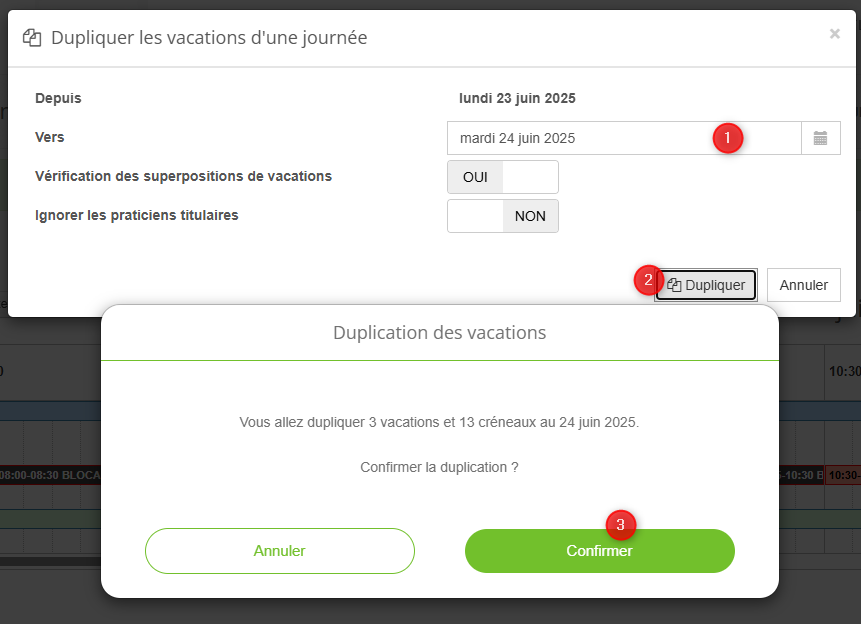Click the dark horizontal scrollbar under the schedule
This screenshot has height=624, width=861.
[x=51, y=561]
